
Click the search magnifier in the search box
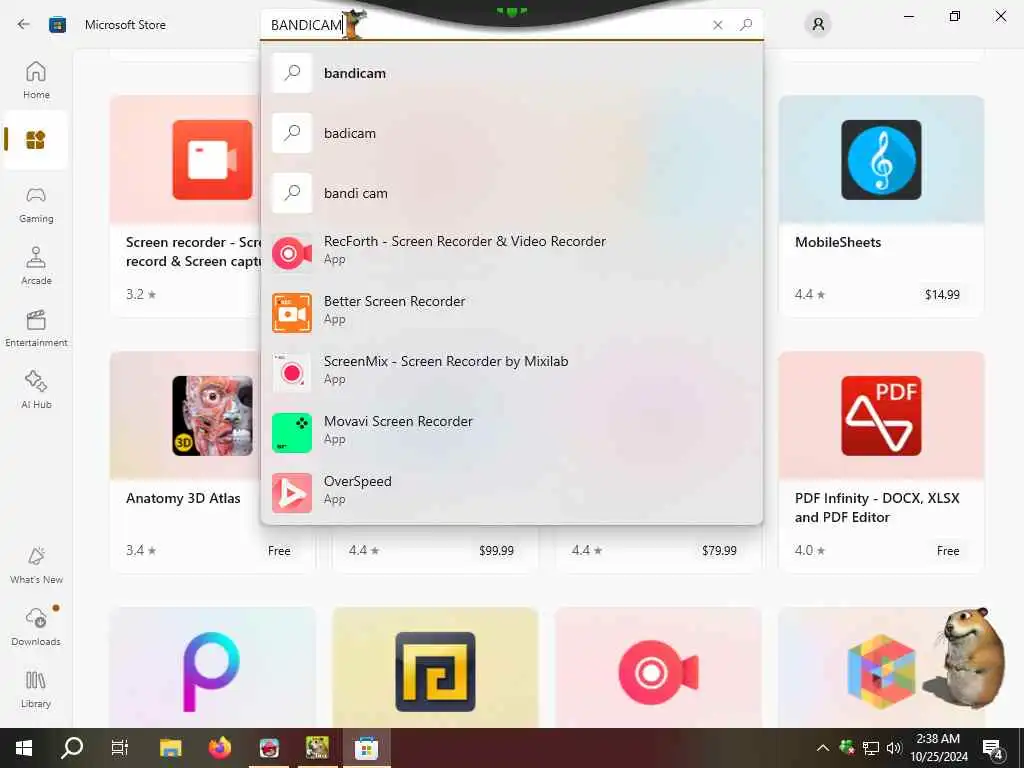pos(746,25)
